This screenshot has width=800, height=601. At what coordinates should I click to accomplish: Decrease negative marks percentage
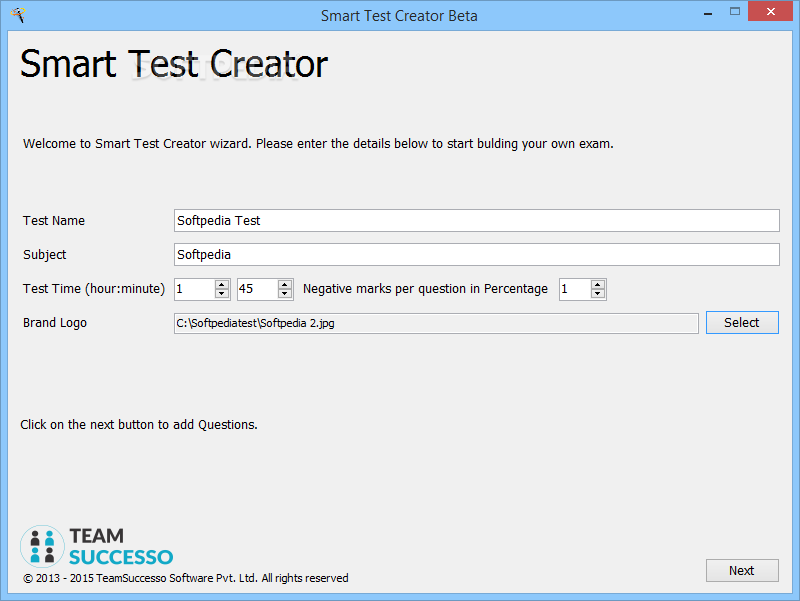click(598, 294)
